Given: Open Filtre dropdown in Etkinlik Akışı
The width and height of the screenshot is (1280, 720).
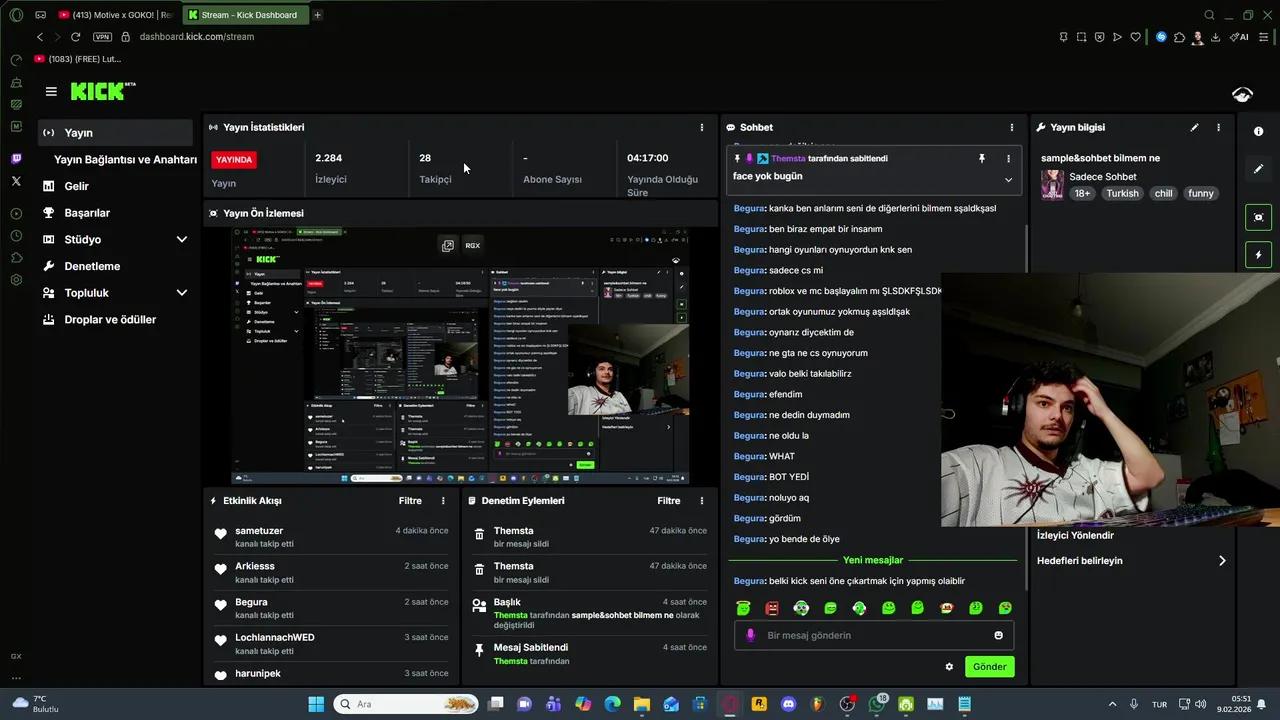Looking at the screenshot, I should point(410,501).
